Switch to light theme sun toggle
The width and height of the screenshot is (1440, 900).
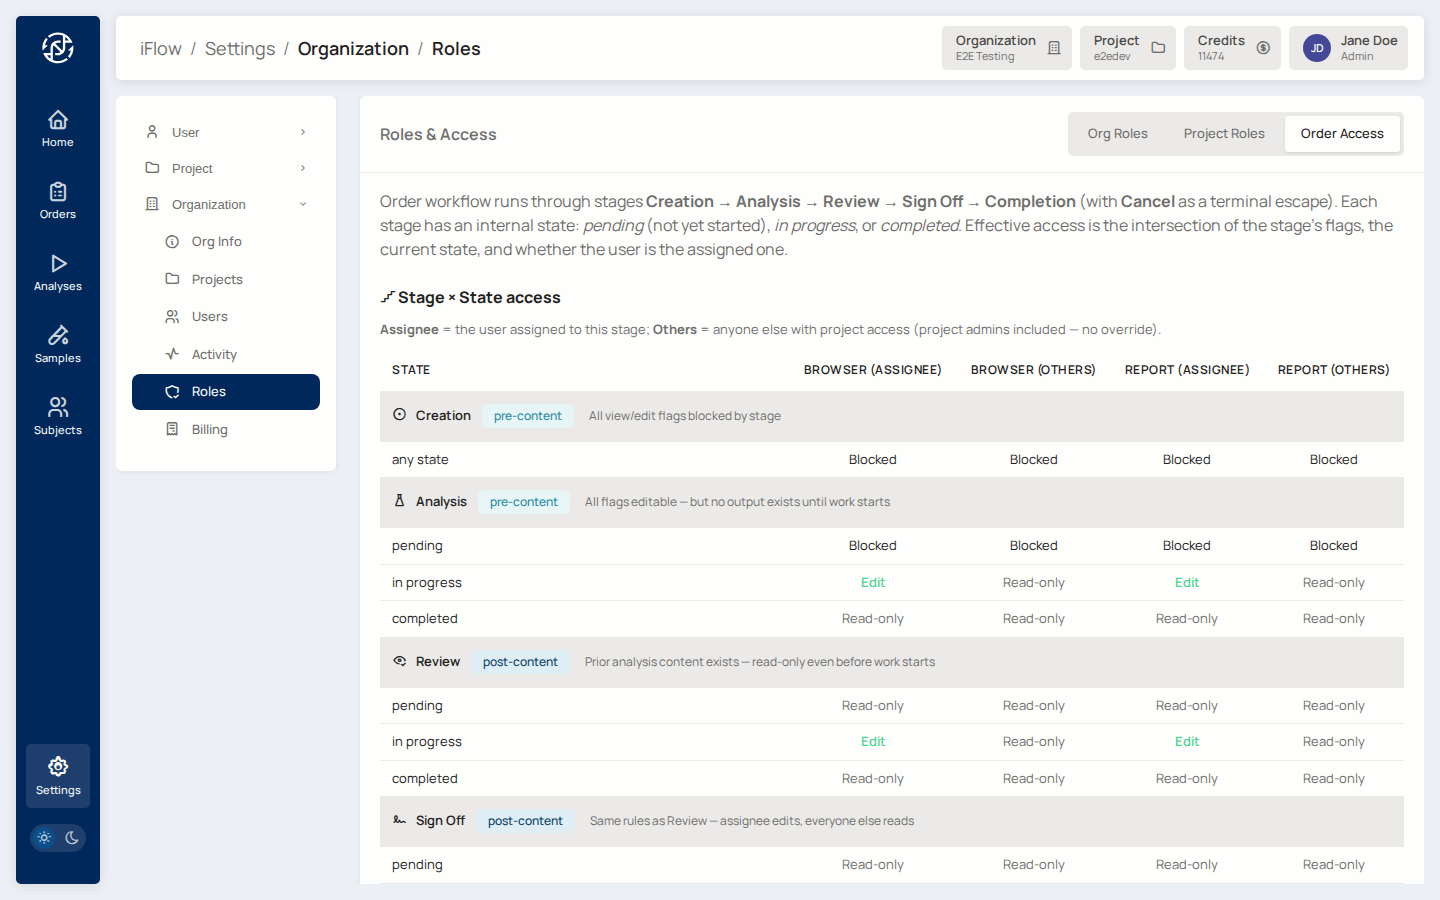click(x=44, y=838)
